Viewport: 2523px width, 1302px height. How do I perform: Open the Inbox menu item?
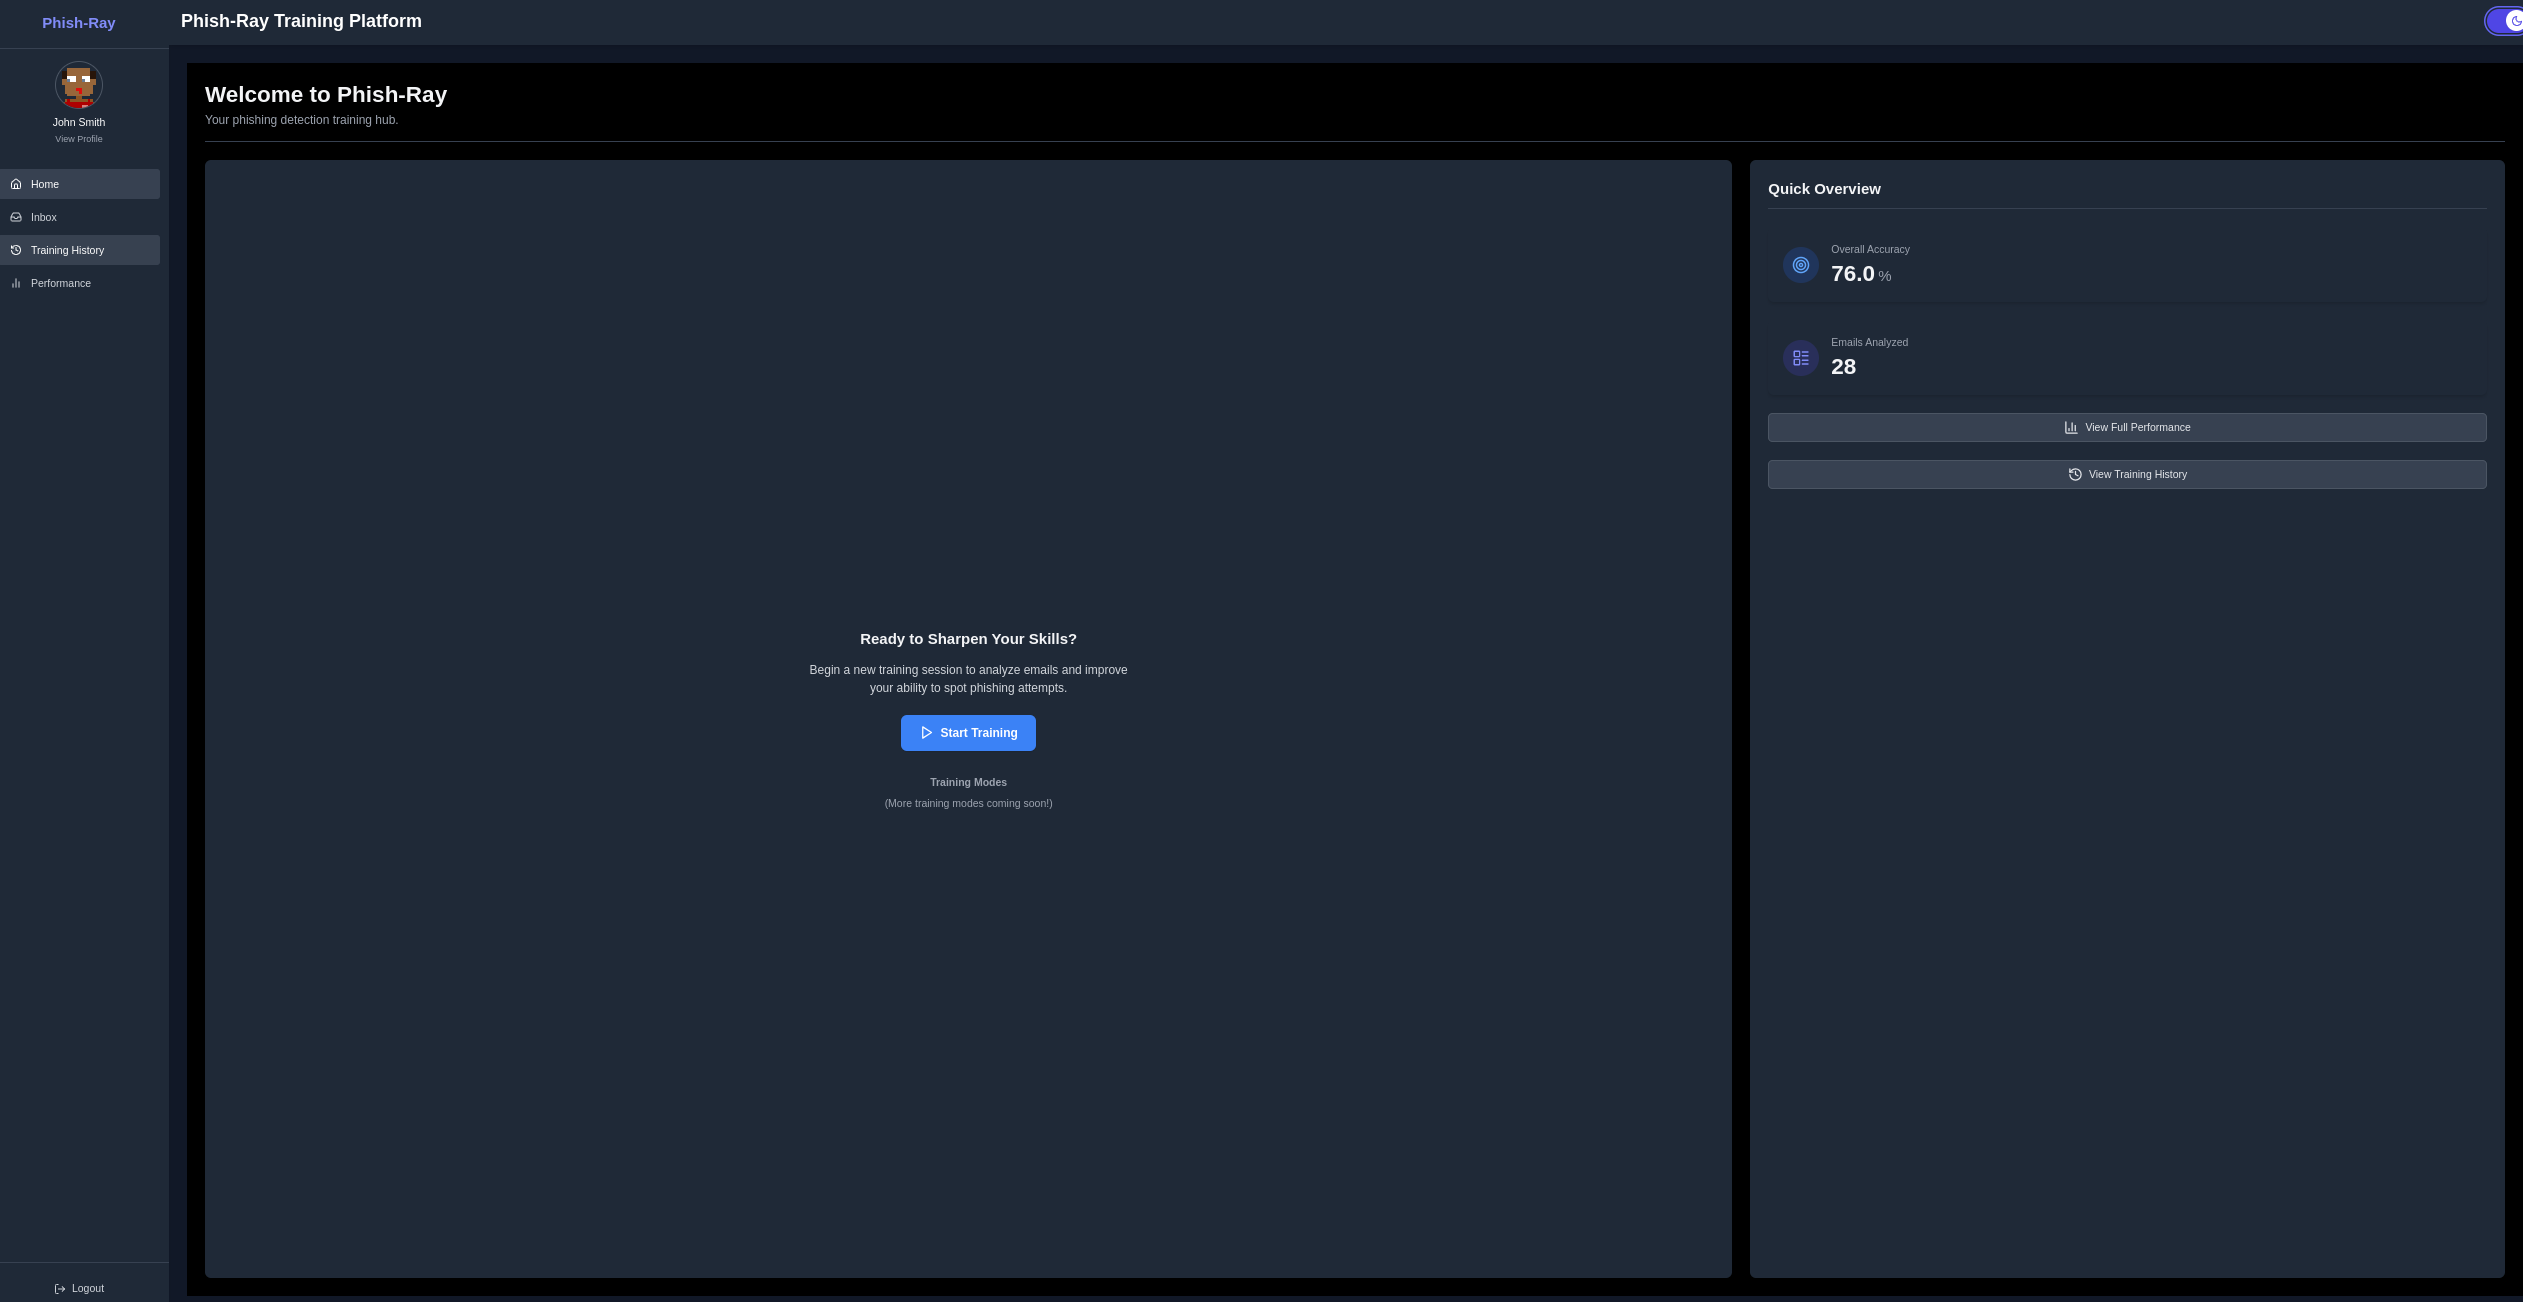pos(44,217)
